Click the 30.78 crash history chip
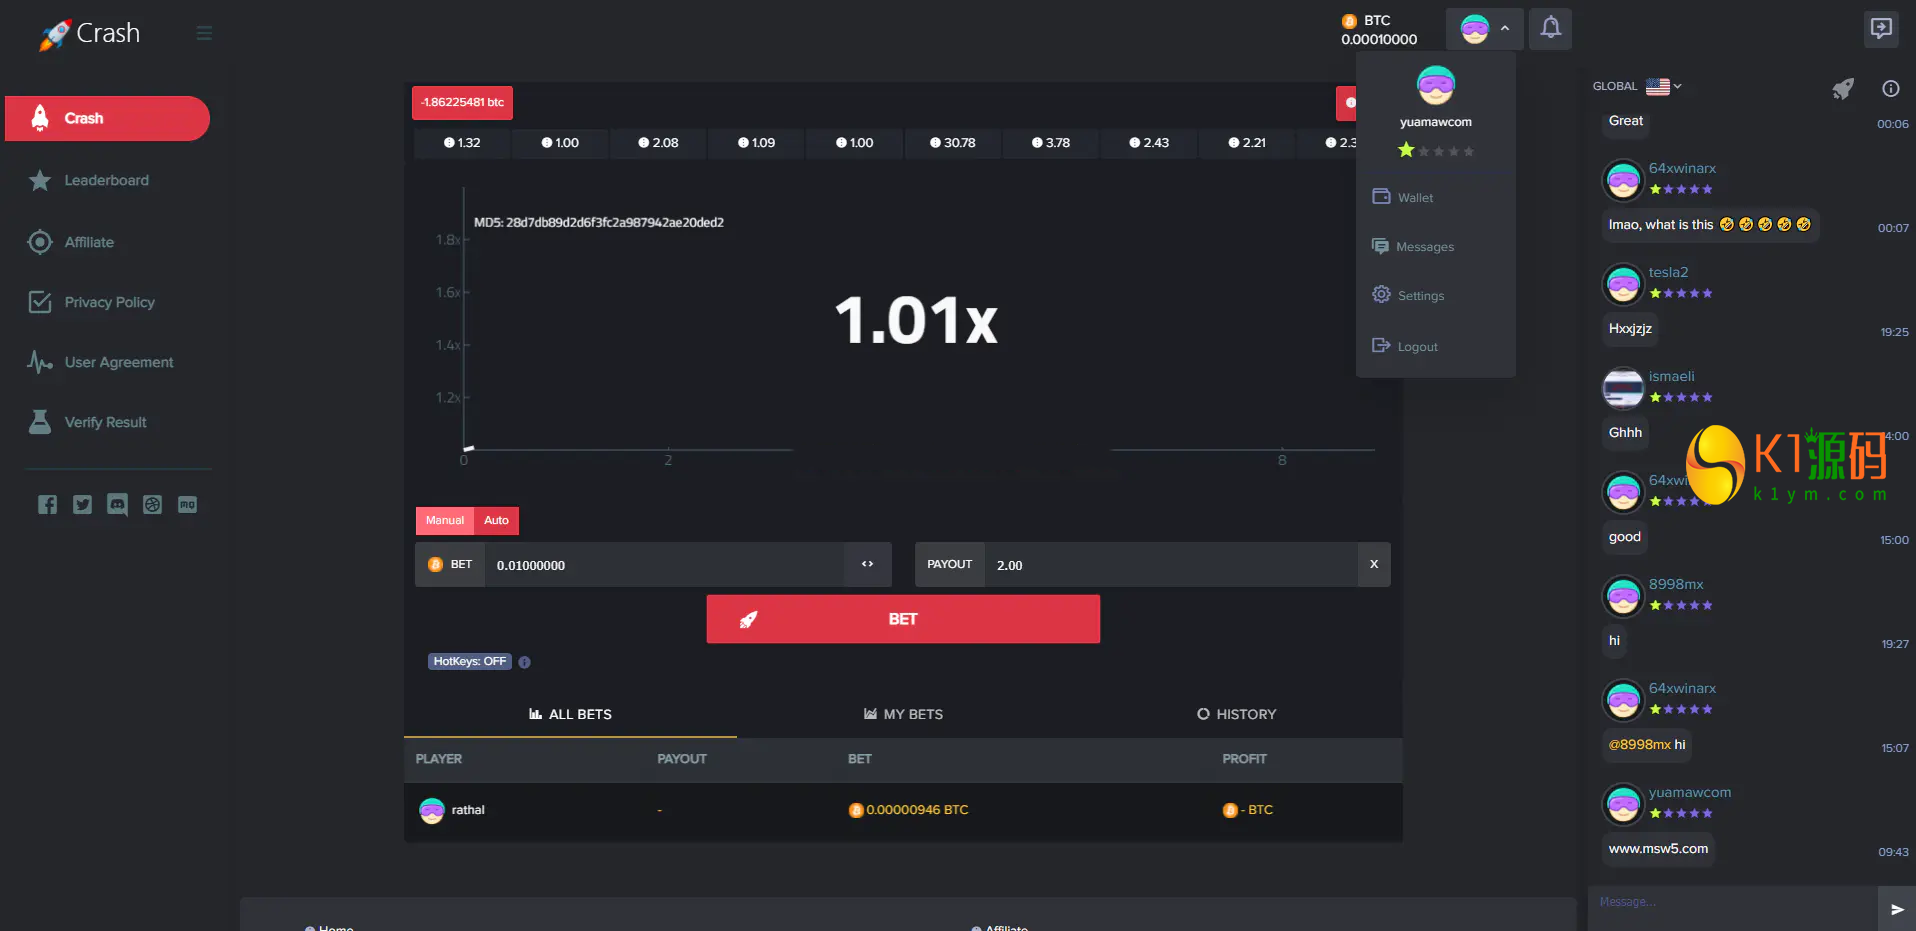Viewport: 1916px width, 931px height. [x=953, y=143]
